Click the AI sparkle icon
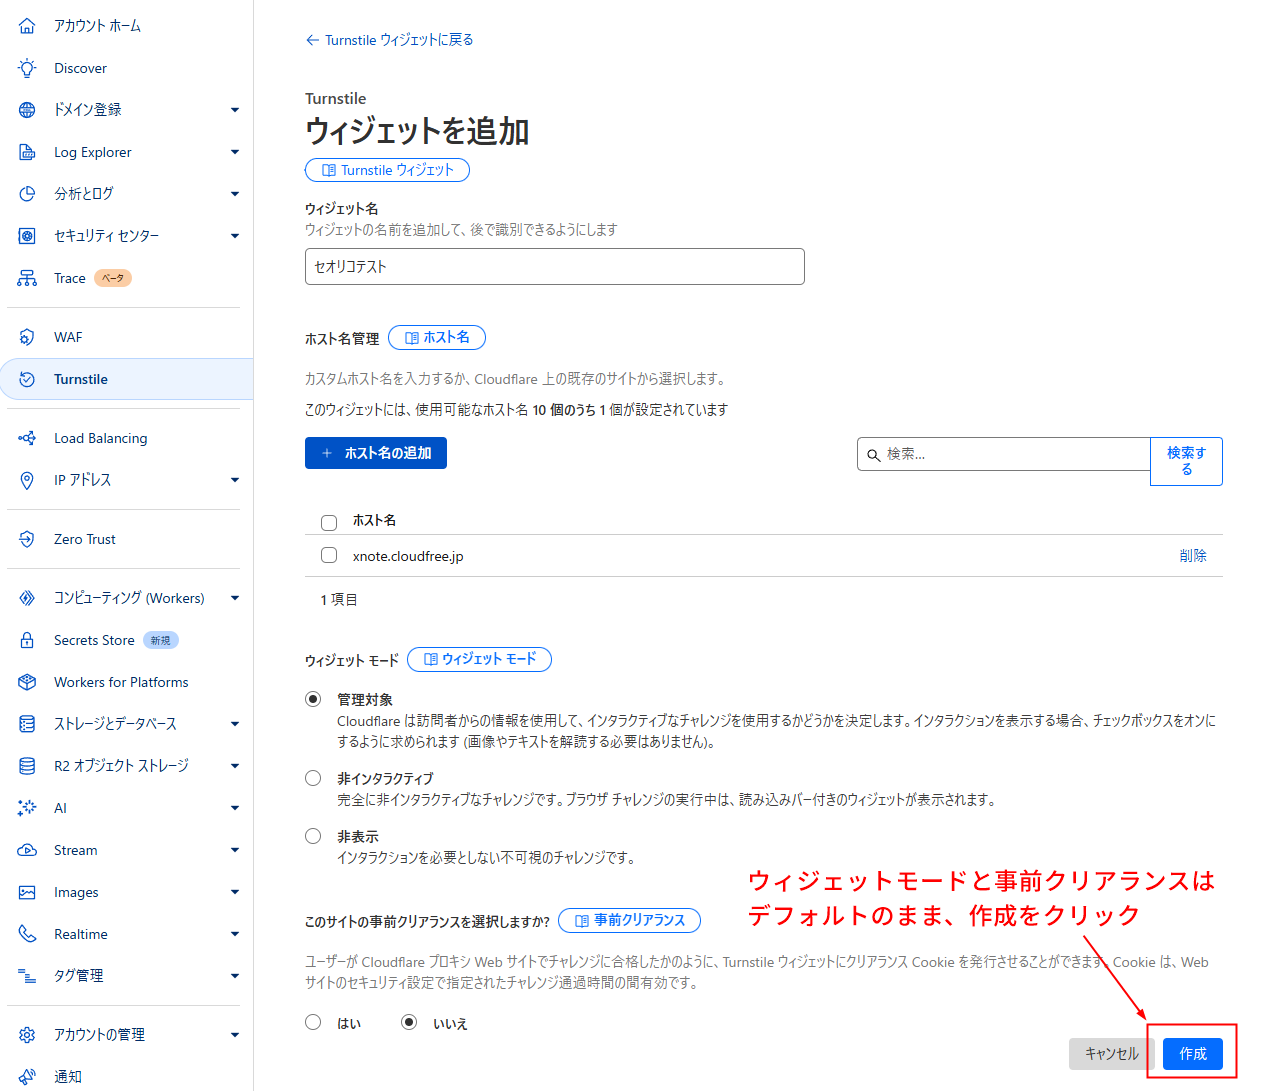1269x1091 pixels. tap(27, 808)
